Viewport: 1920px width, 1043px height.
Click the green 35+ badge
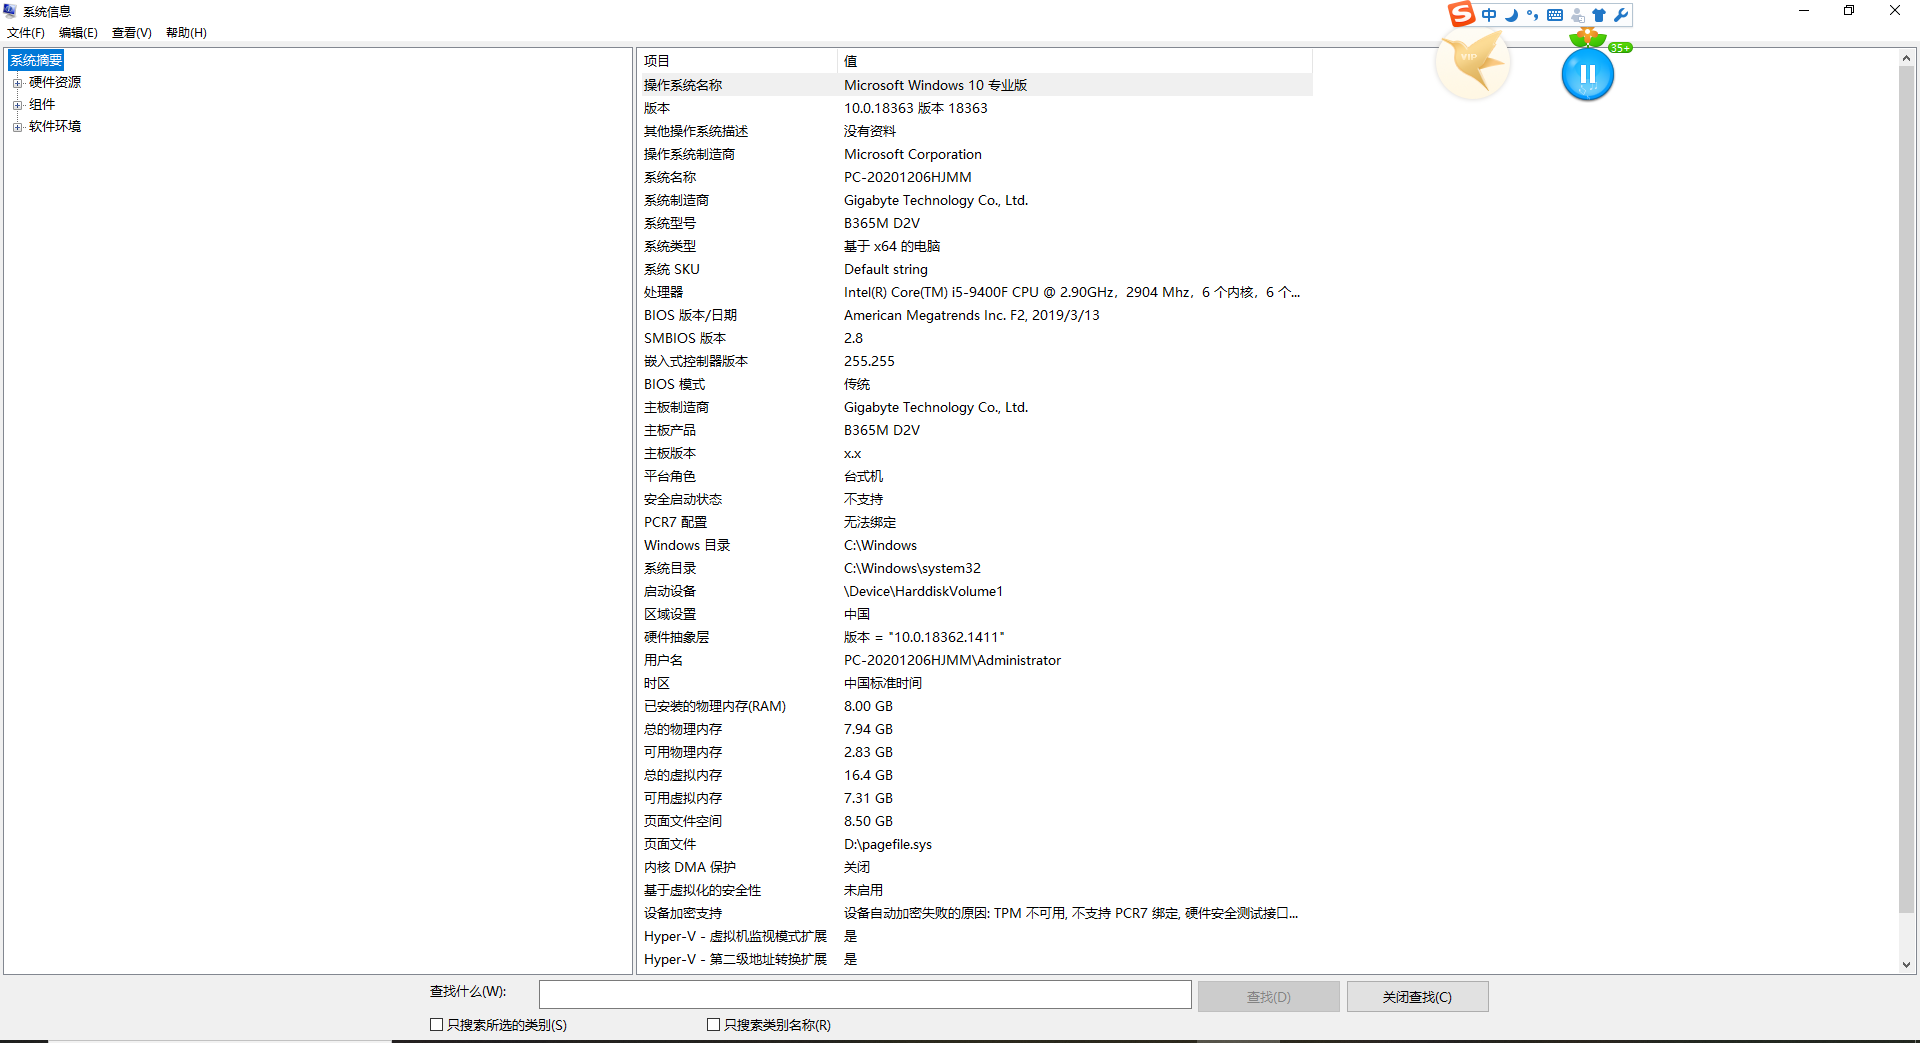point(1620,47)
